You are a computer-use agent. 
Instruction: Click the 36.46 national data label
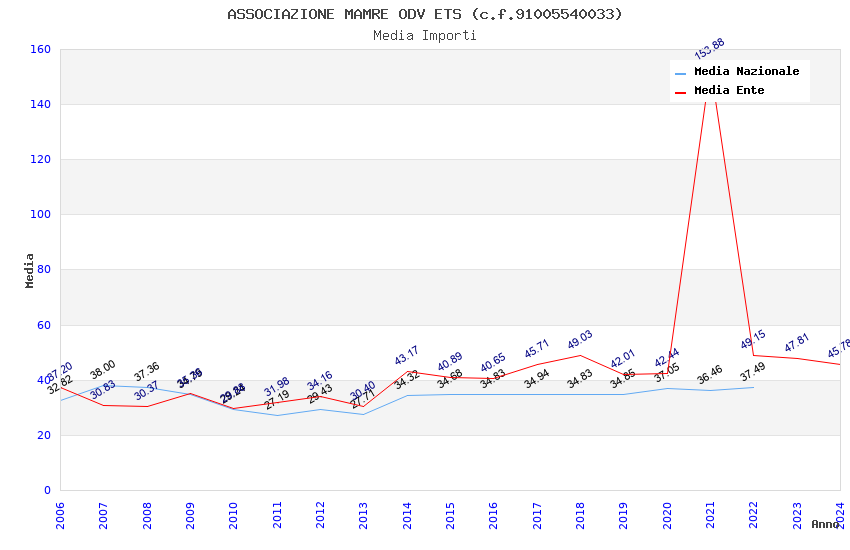click(x=710, y=374)
